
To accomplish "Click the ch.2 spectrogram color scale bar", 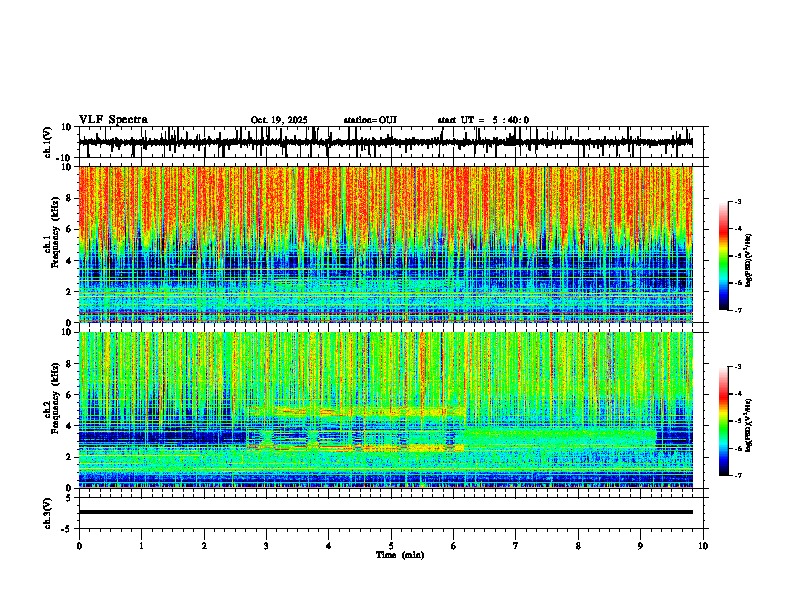I will click(x=724, y=421).
